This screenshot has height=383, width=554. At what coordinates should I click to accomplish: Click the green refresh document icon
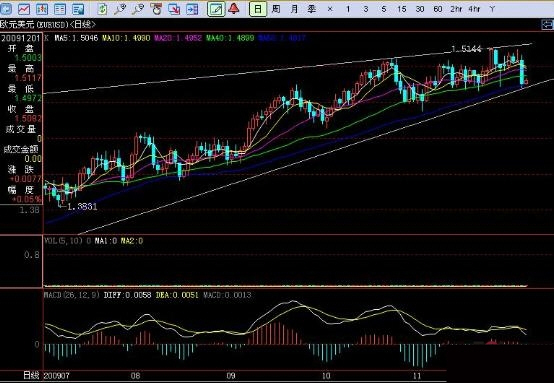click(x=102, y=9)
